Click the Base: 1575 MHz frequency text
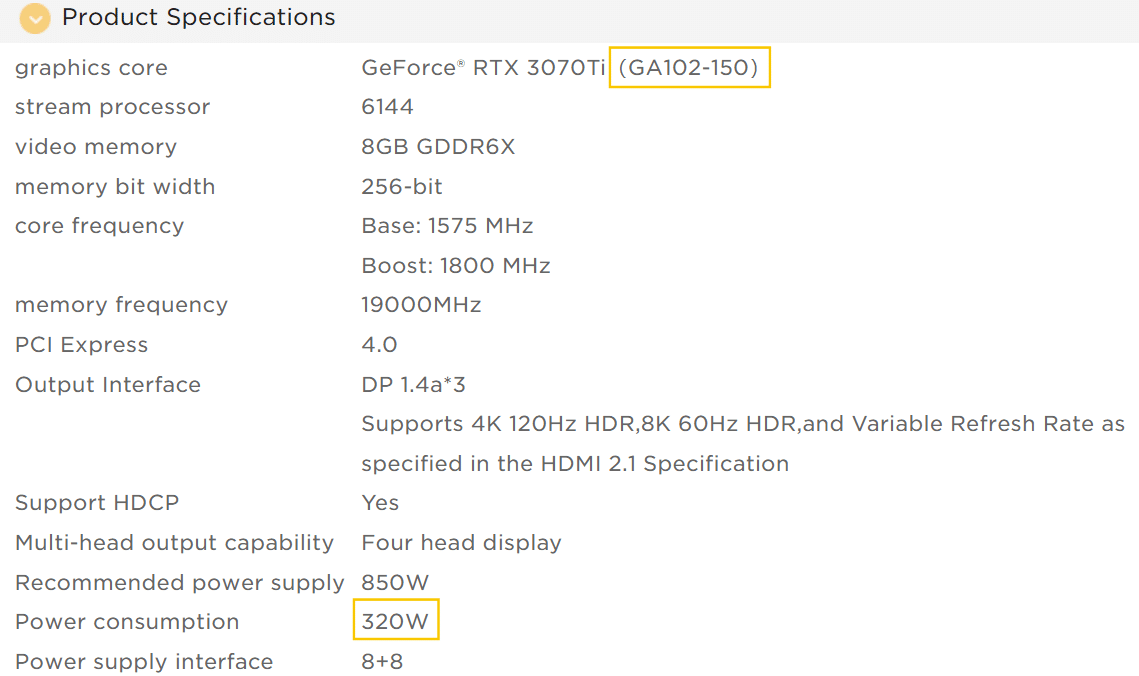 pos(447,226)
